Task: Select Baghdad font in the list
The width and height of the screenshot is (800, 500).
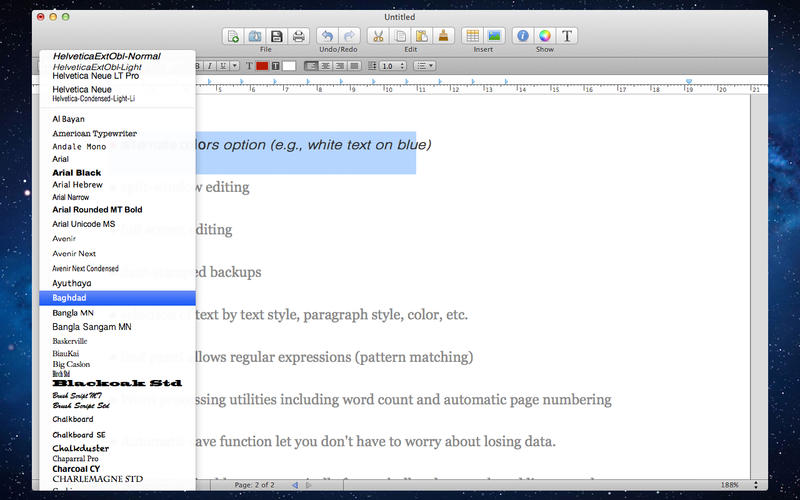Action: [x=117, y=298]
